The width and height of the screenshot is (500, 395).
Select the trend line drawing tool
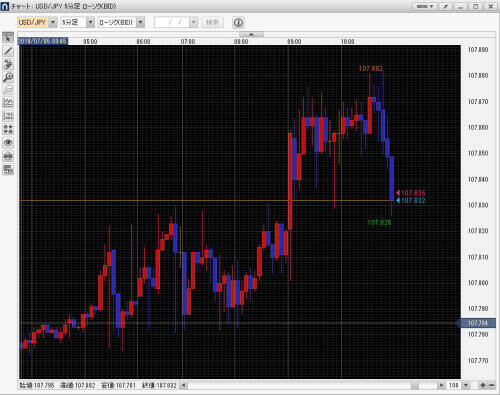pyautogui.click(x=8, y=51)
